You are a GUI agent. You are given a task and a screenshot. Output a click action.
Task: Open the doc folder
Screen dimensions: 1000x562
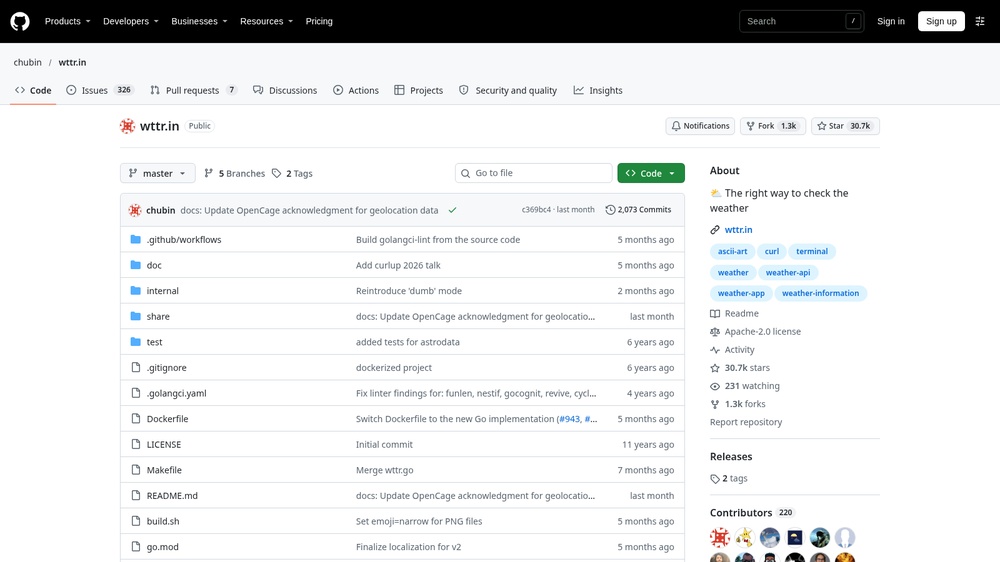point(154,265)
